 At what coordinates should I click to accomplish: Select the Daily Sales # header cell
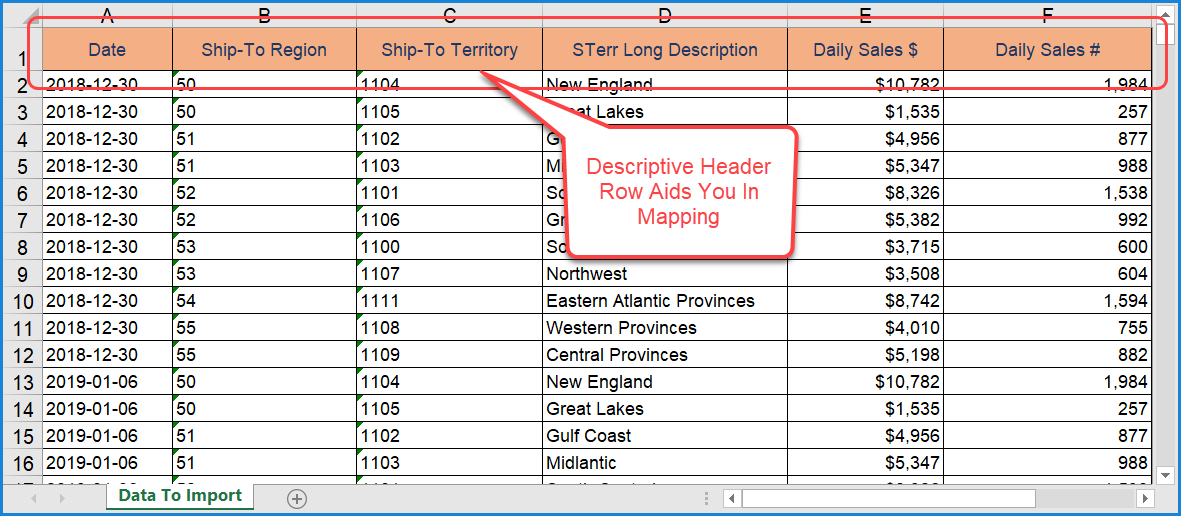click(1046, 49)
